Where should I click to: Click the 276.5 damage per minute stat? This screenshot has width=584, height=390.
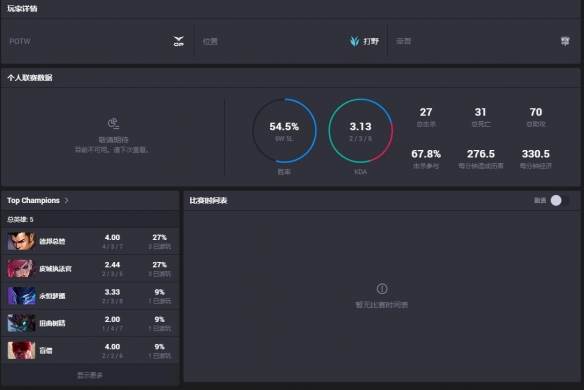click(481, 159)
